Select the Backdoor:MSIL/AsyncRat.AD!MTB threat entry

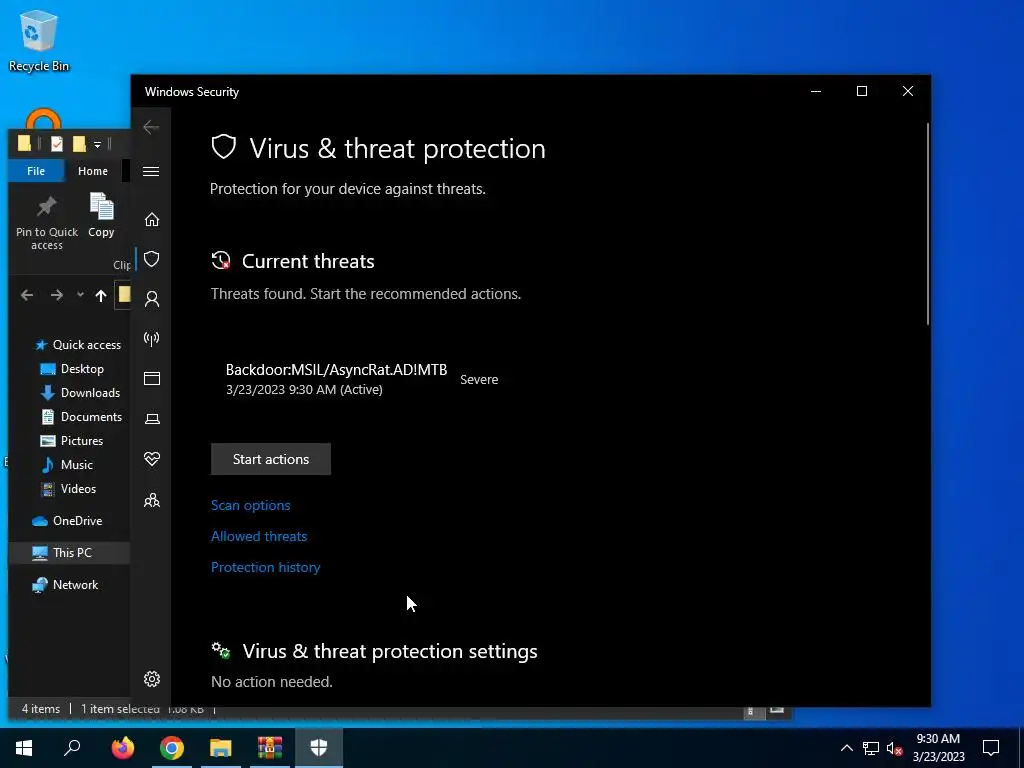tap(336, 379)
